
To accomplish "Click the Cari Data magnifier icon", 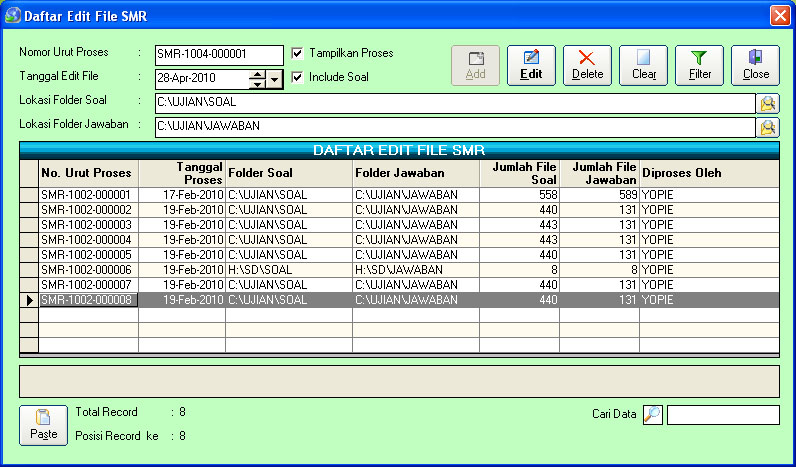I will pyautogui.click(x=652, y=415).
